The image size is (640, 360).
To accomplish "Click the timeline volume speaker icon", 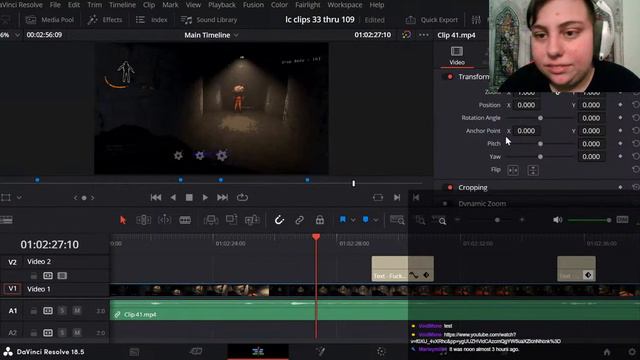I will (x=558, y=220).
